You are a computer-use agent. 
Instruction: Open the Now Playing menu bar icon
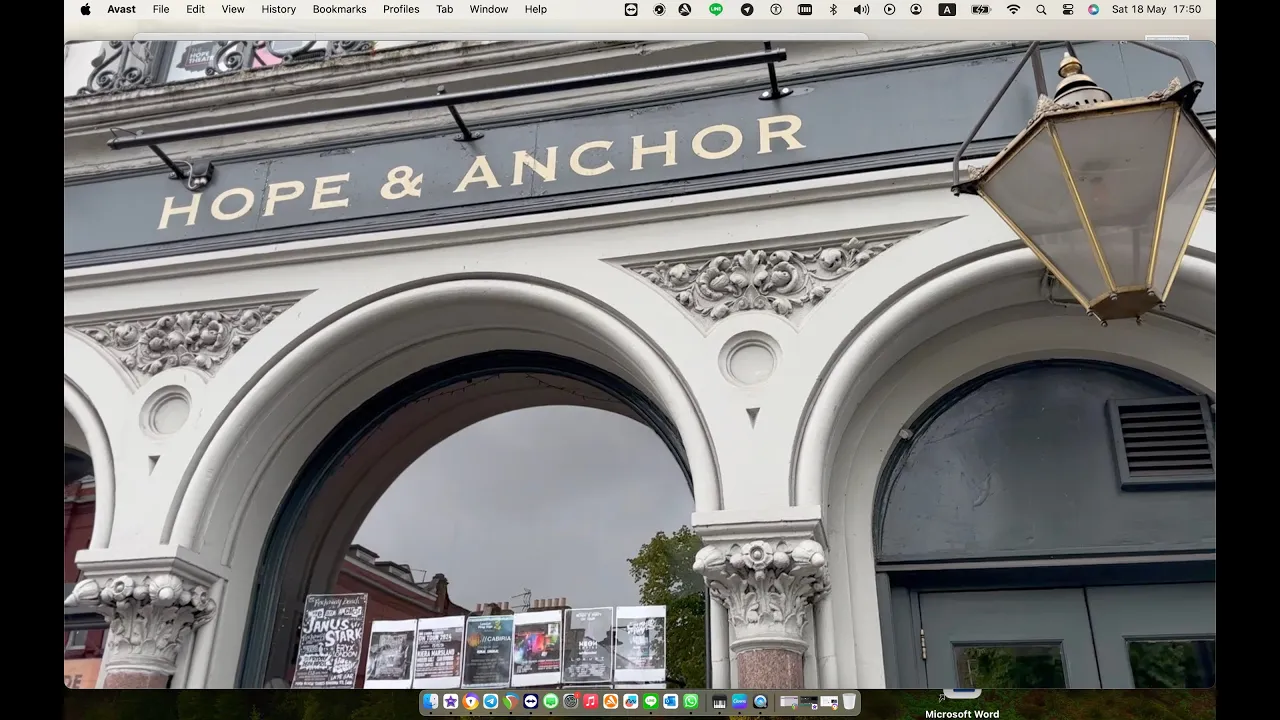pyautogui.click(x=890, y=9)
